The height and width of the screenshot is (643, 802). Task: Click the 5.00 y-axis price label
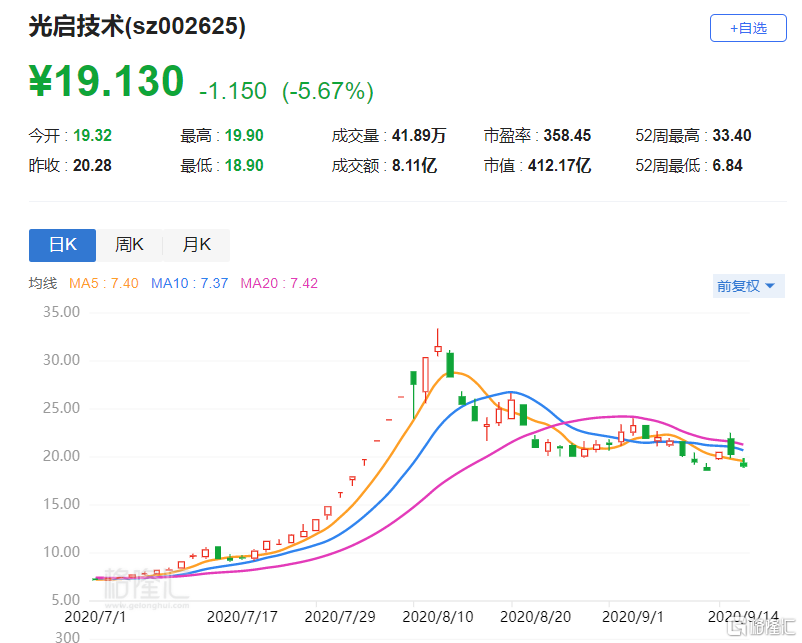click(x=65, y=600)
